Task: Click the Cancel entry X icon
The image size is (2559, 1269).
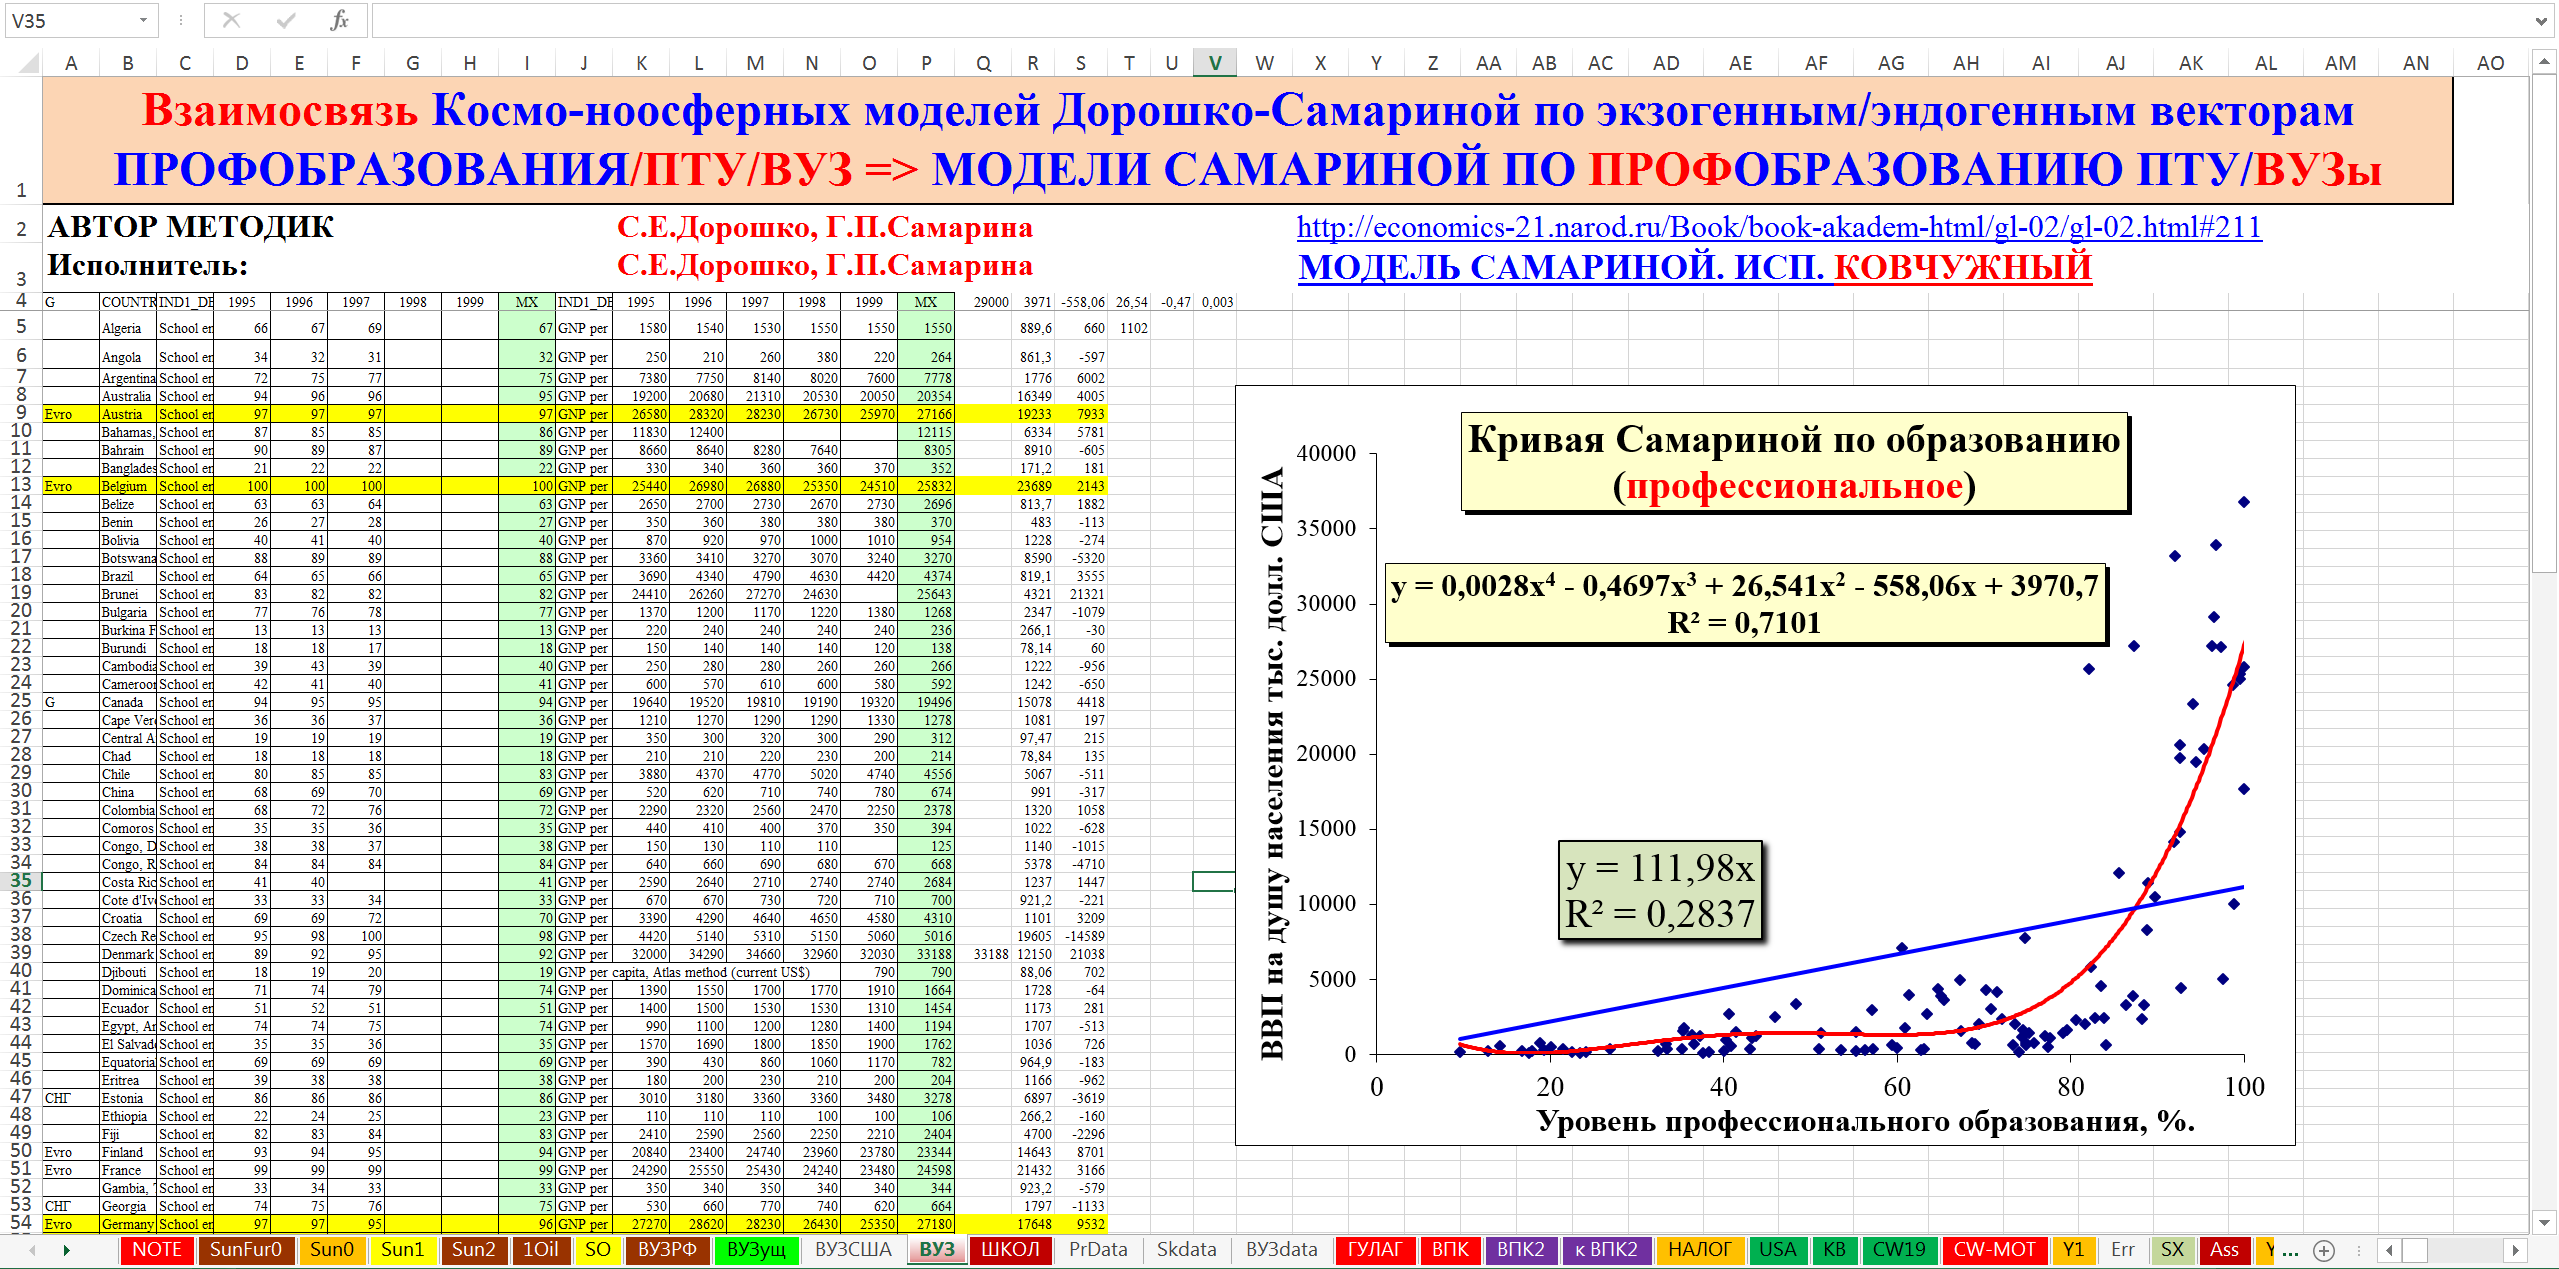Action: 231,20
